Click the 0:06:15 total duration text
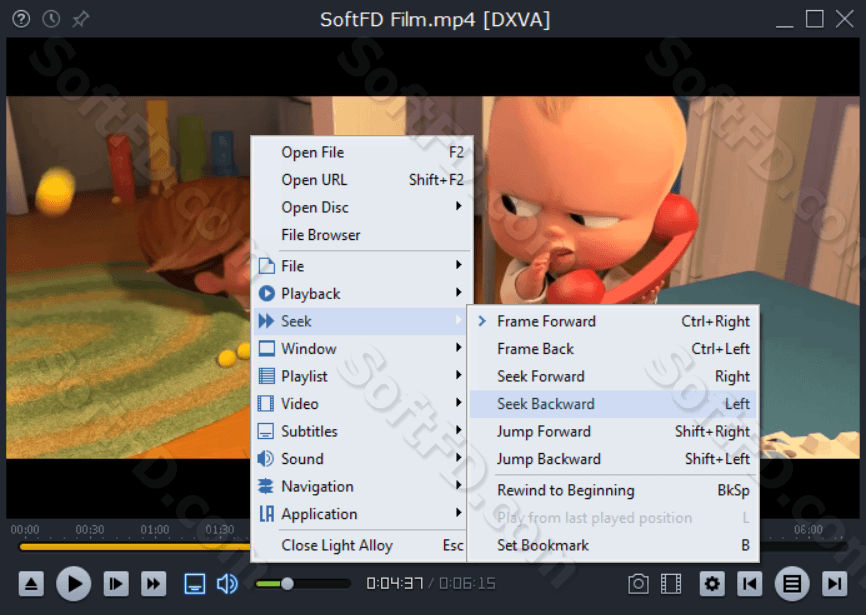Viewport: 866px width, 615px height. [x=467, y=584]
